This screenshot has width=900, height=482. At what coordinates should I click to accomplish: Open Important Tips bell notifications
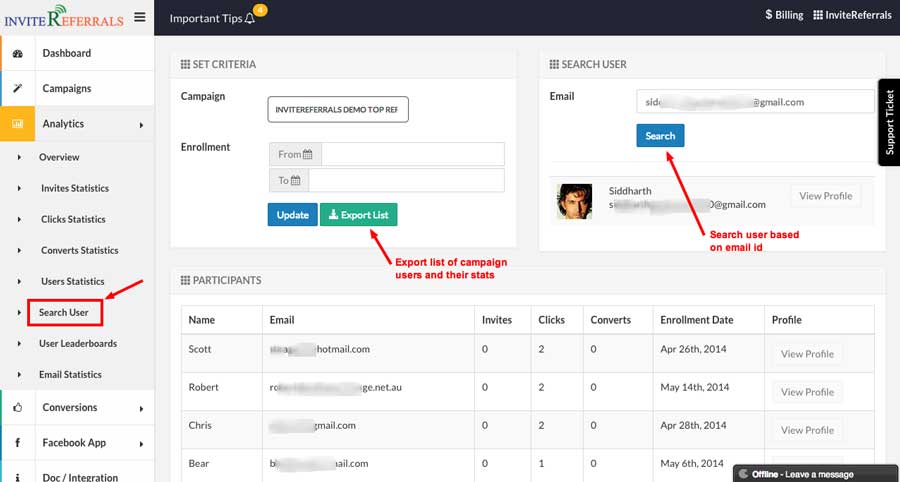coord(250,18)
